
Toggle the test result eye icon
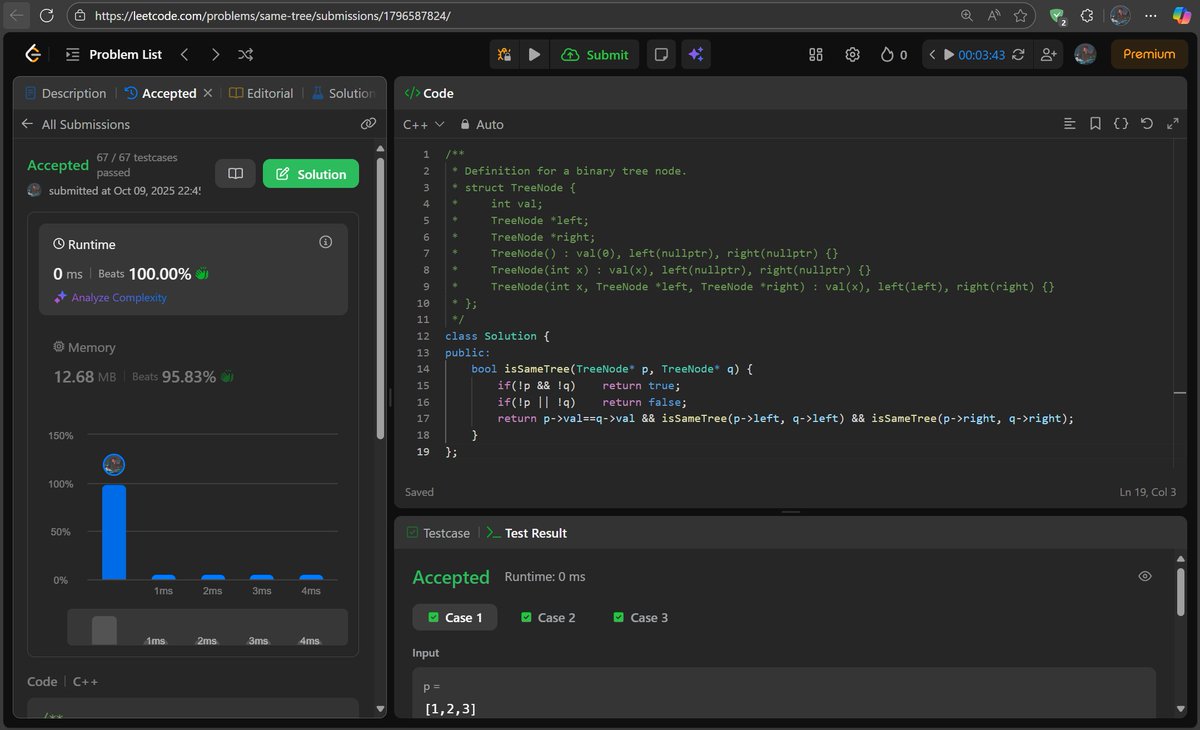(x=1145, y=576)
